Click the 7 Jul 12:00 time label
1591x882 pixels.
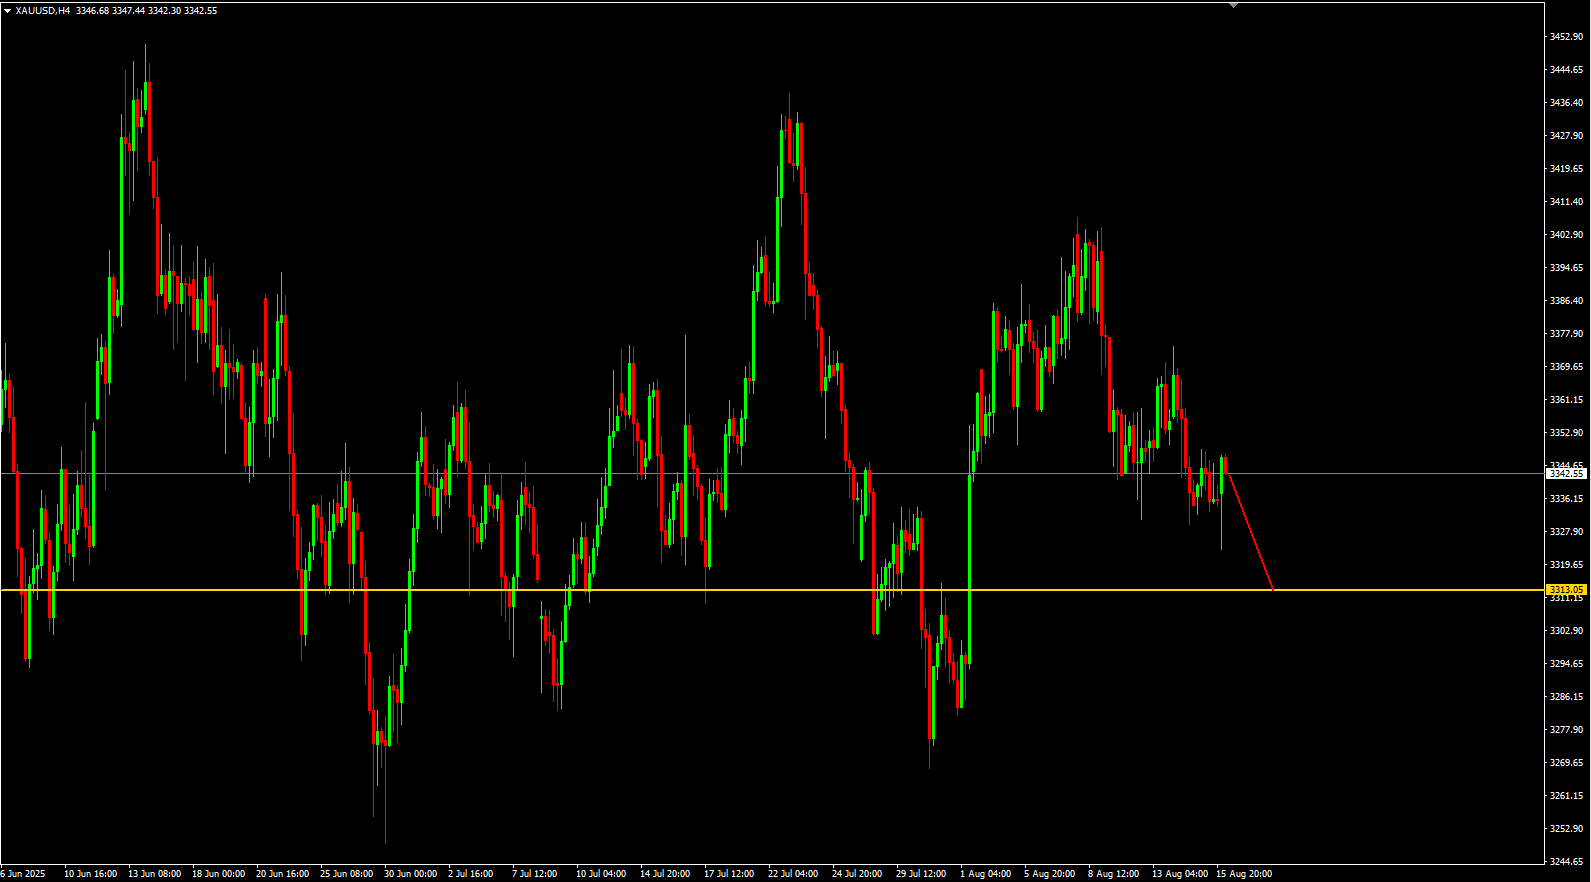pyautogui.click(x=534, y=874)
